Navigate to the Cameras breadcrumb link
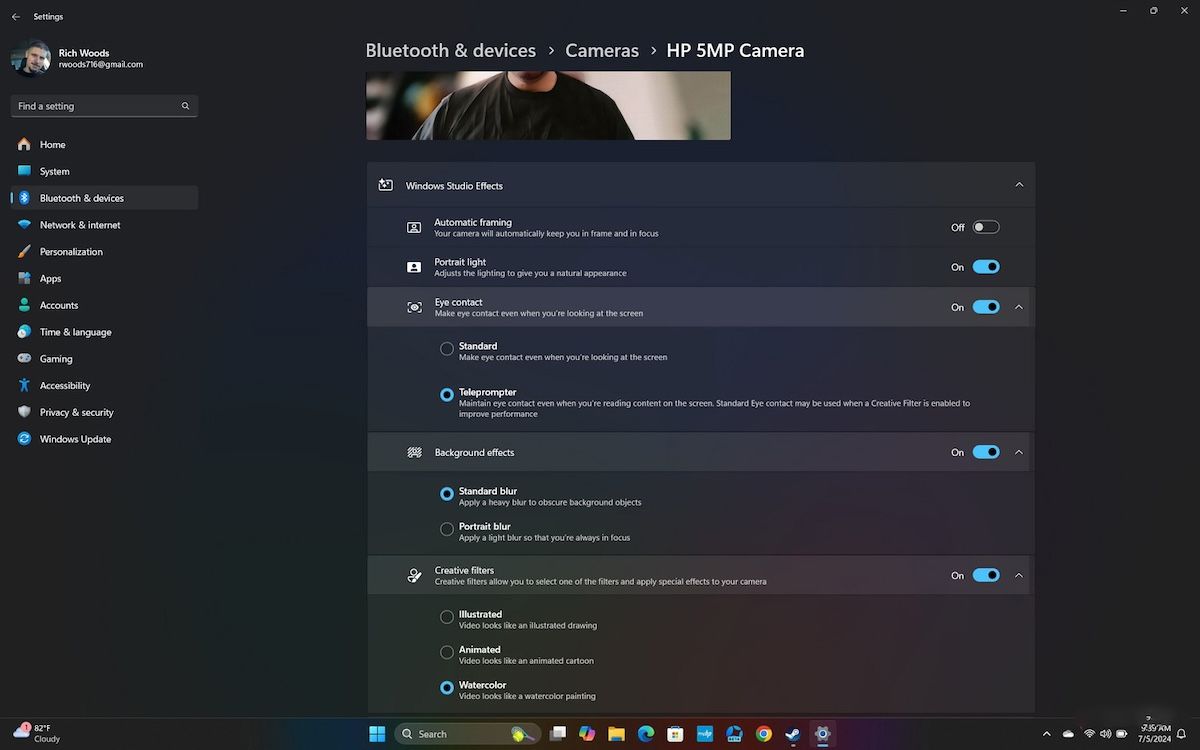This screenshot has width=1200, height=750. (602, 50)
